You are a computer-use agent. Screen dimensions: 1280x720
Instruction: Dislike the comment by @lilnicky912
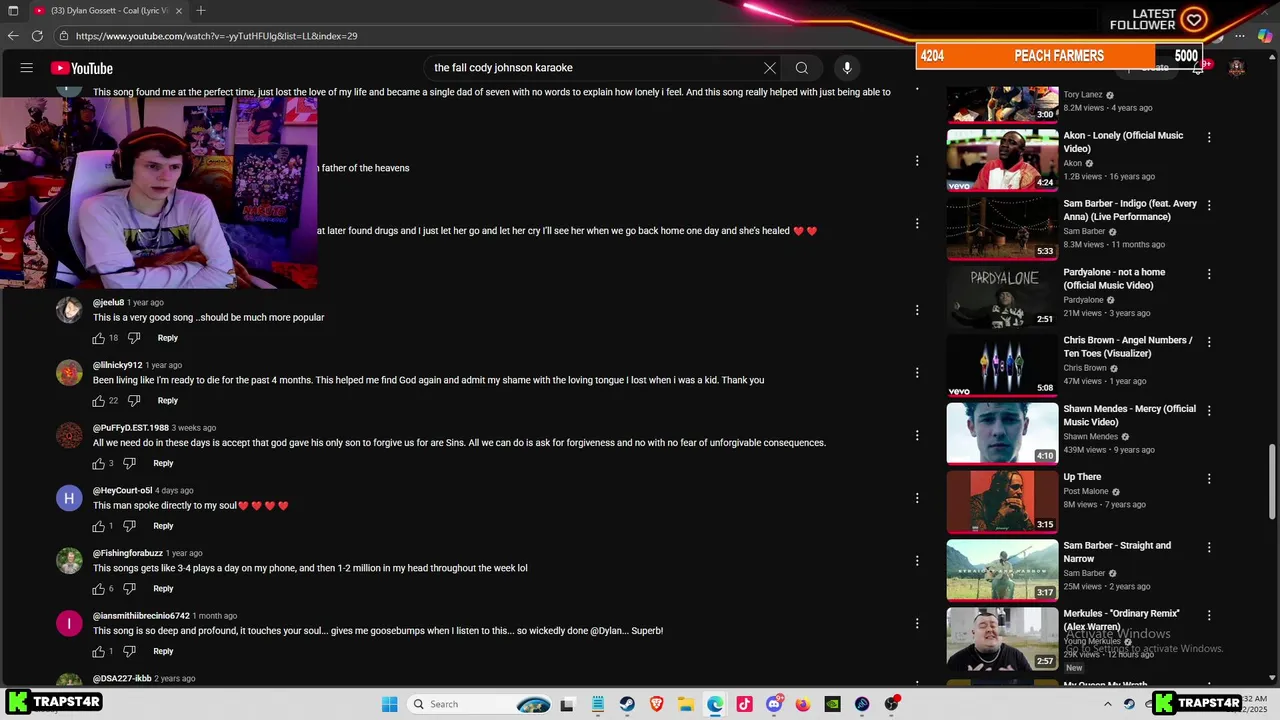click(x=133, y=401)
